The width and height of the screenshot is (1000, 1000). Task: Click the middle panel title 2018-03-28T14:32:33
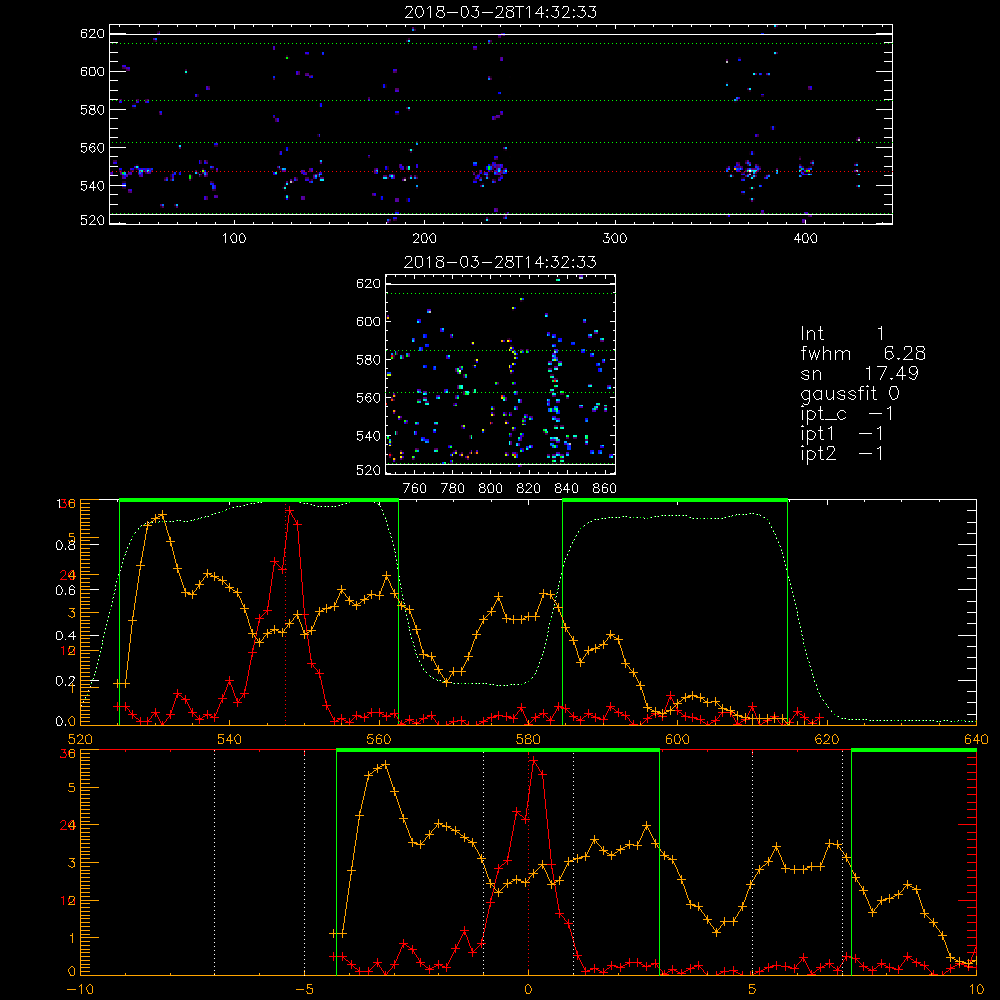point(500,262)
